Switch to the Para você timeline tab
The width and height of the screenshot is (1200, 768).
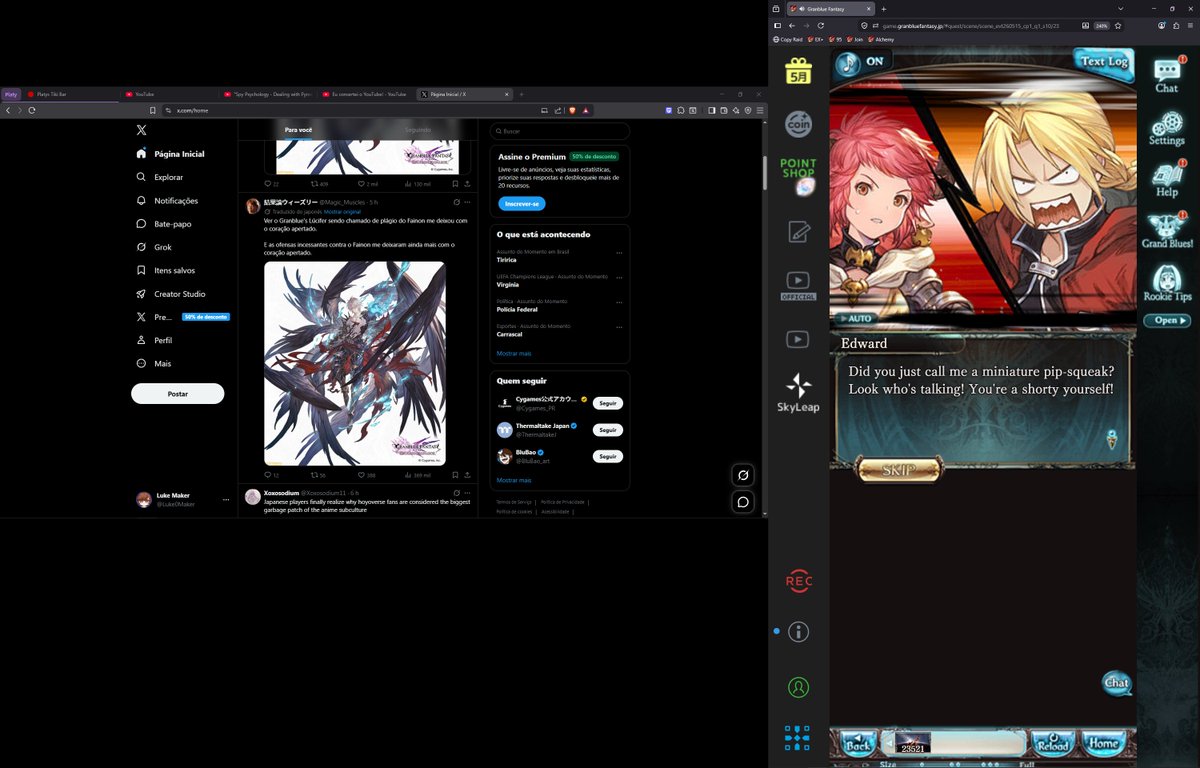pos(298,130)
